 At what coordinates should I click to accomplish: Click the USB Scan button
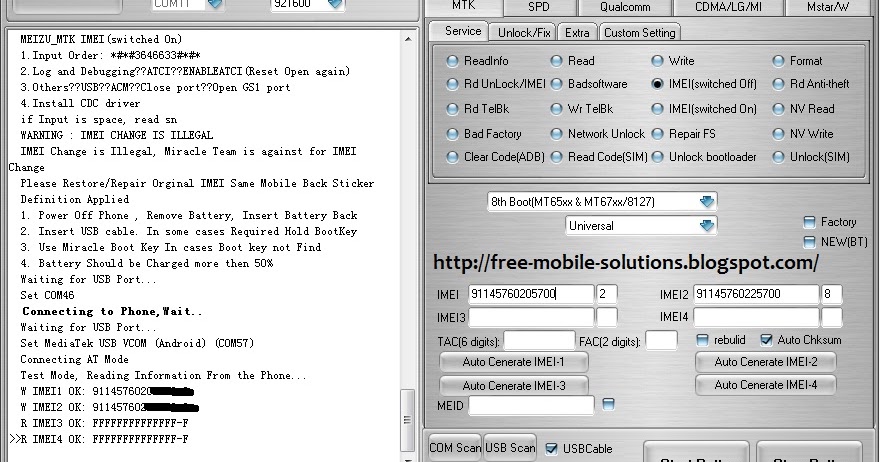coord(510,448)
